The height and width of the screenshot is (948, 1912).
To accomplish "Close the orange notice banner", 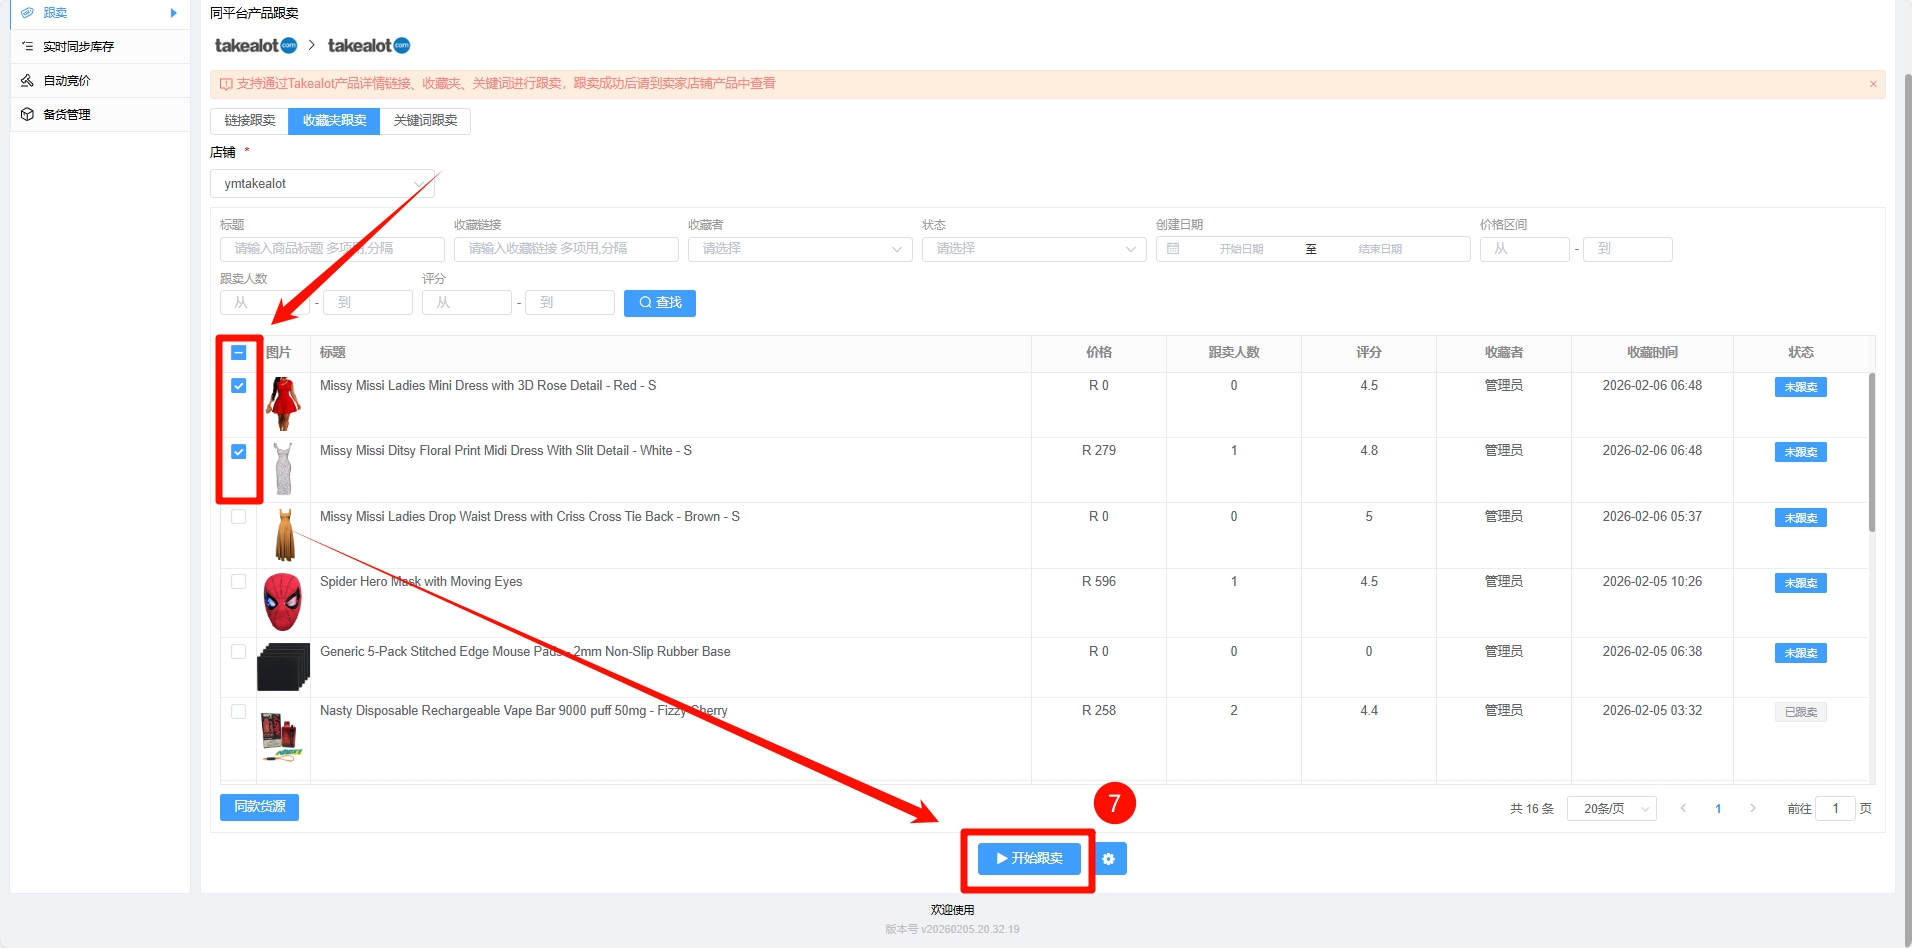I will click(1873, 84).
